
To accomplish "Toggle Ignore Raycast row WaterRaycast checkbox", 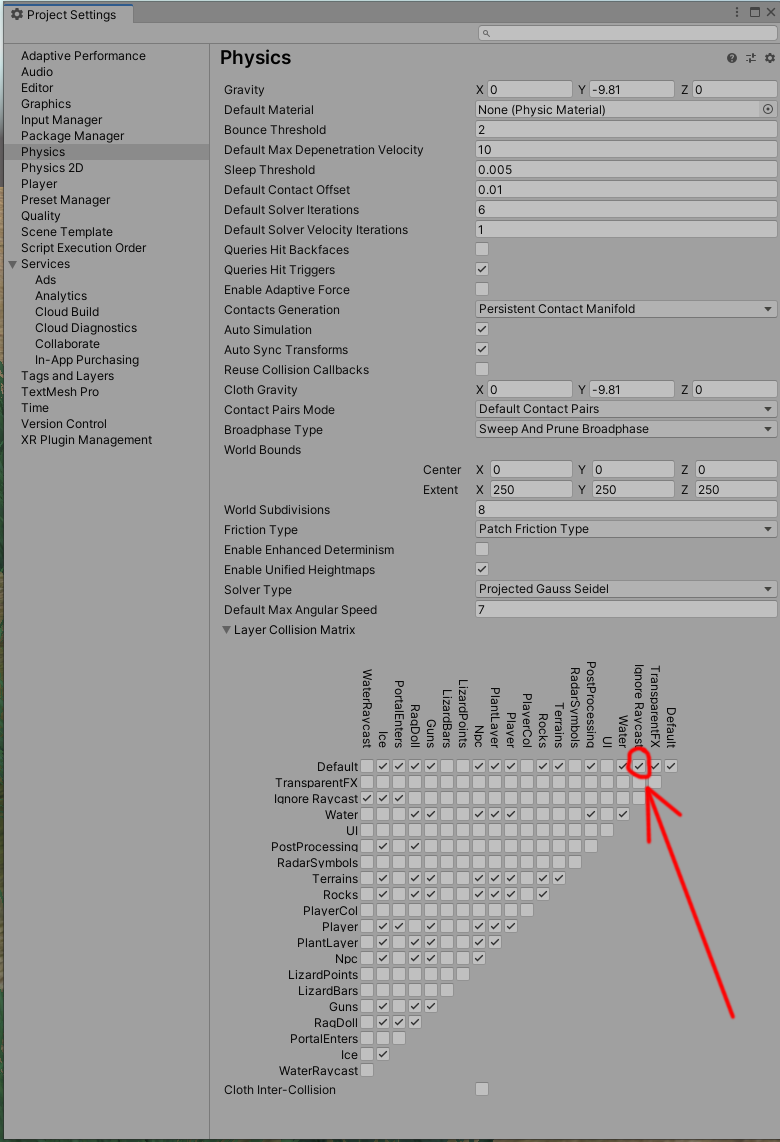I will click(x=367, y=798).
